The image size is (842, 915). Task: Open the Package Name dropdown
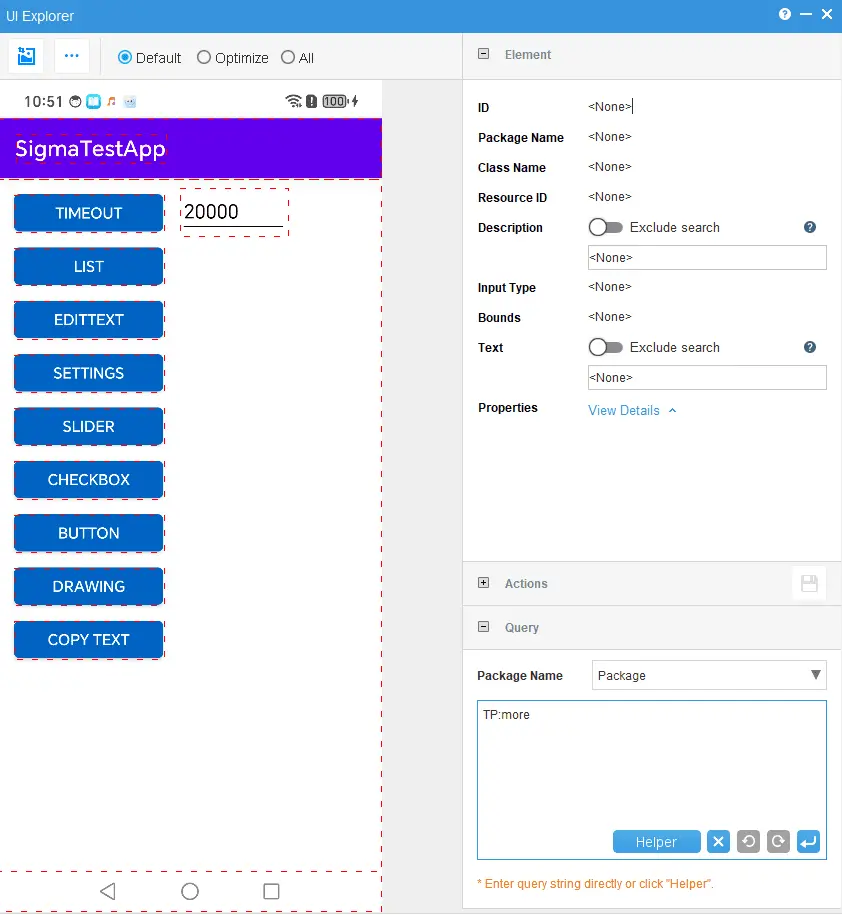709,675
